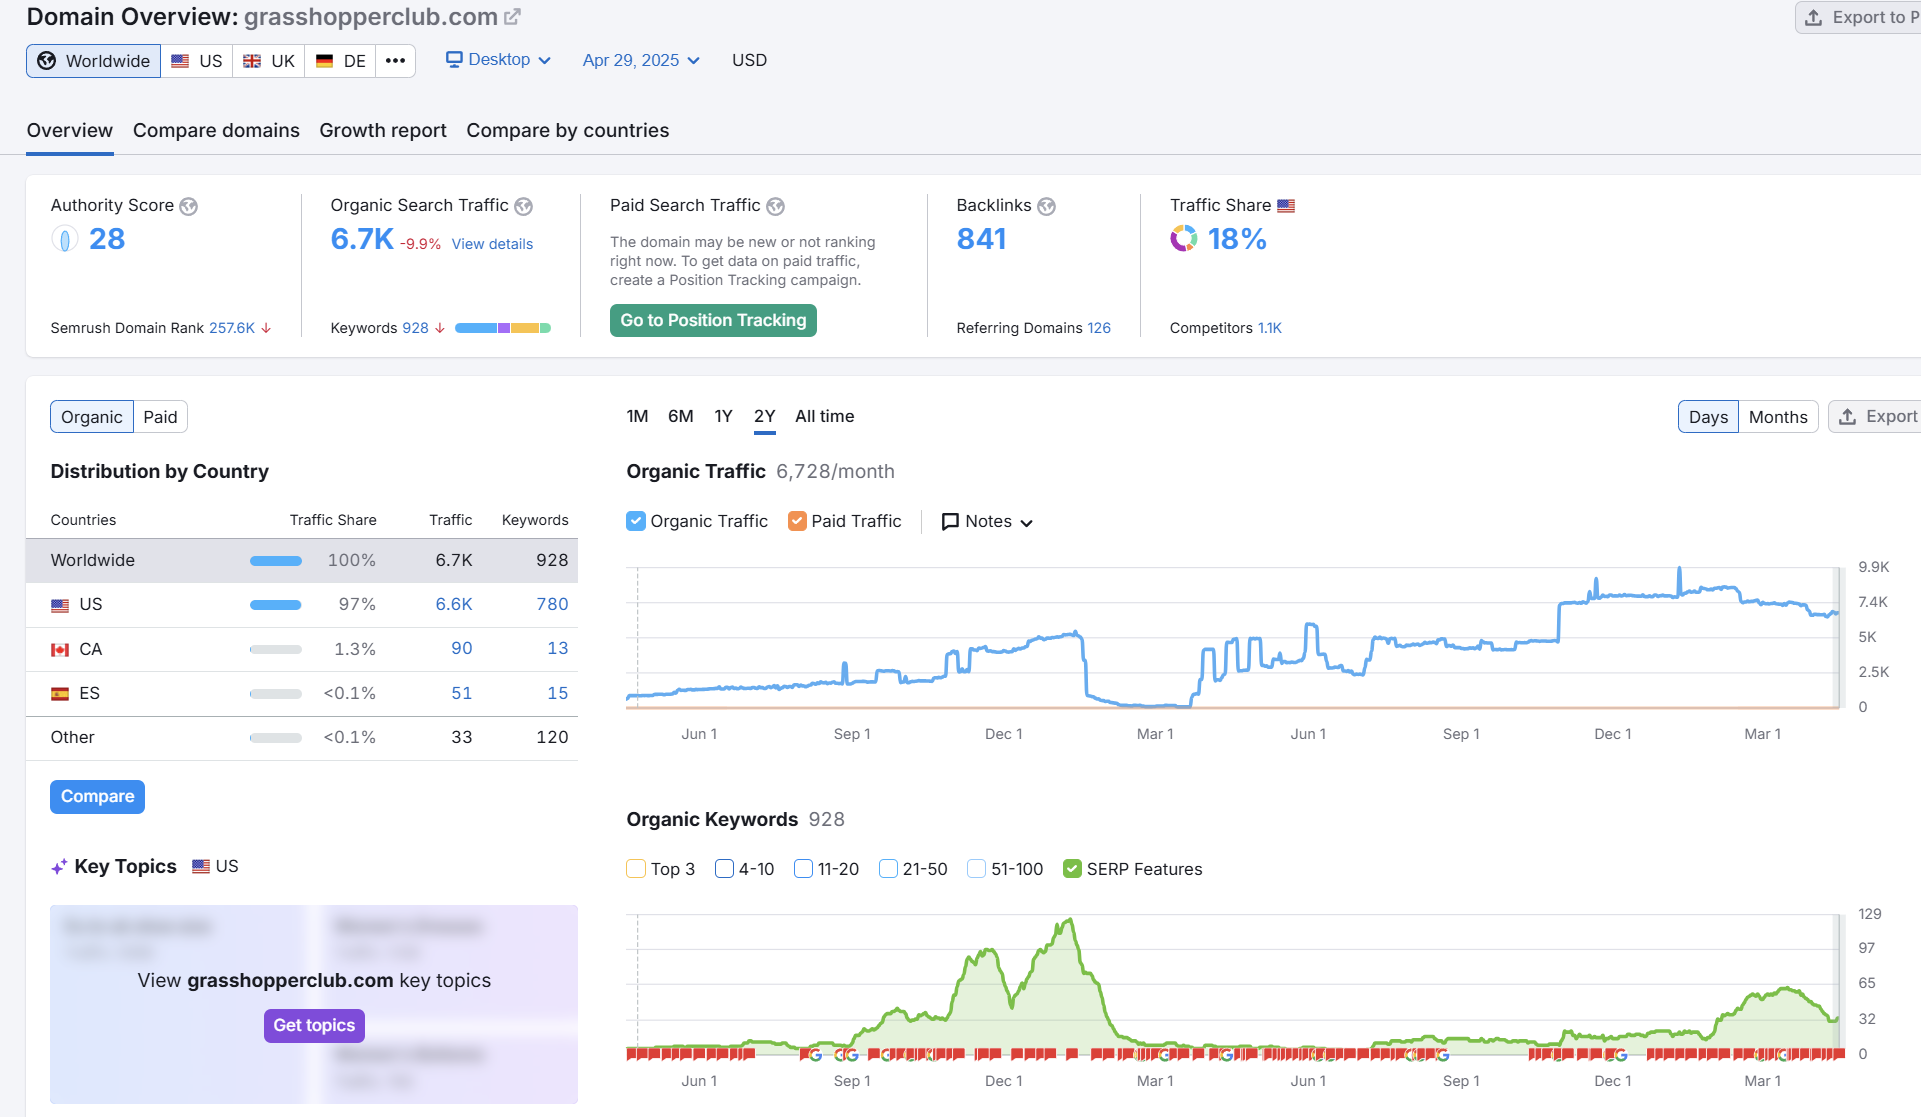Screen dimensions: 1921x1117
Task: Click globe icon next to Backlinks
Action: click(x=1046, y=206)
